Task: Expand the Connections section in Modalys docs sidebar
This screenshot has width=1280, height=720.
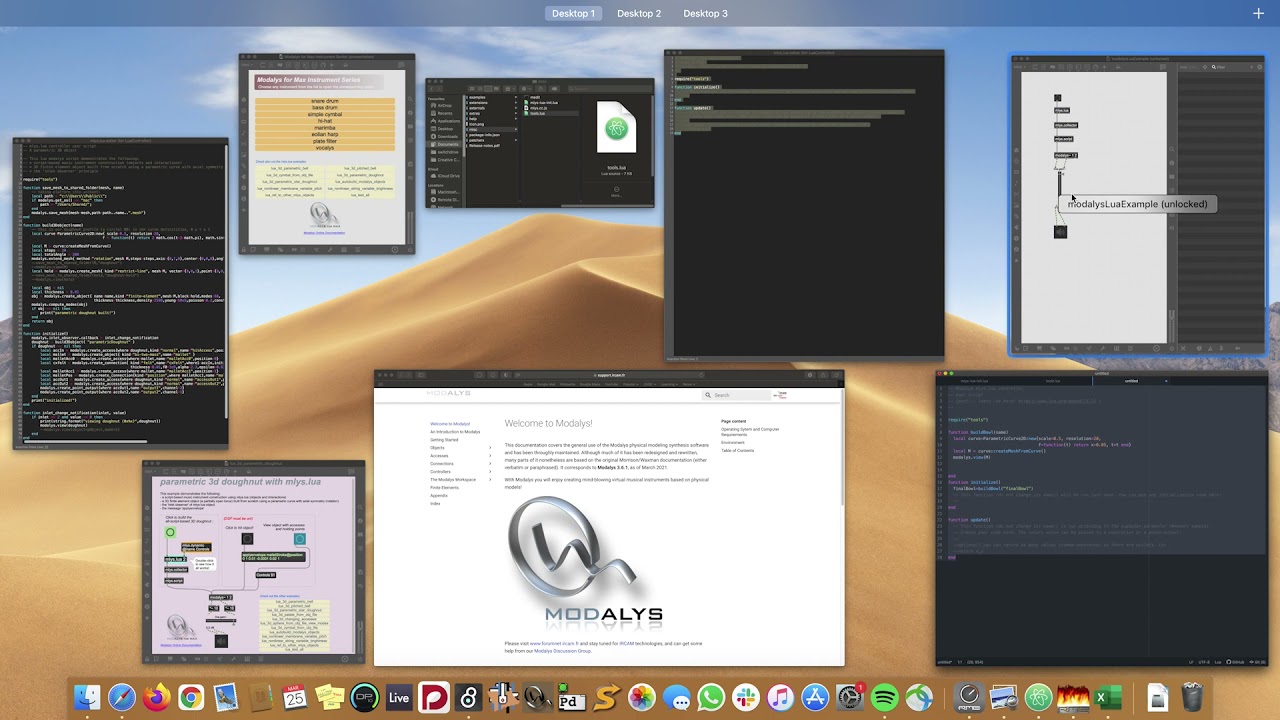Action: [x=490, y=464]
